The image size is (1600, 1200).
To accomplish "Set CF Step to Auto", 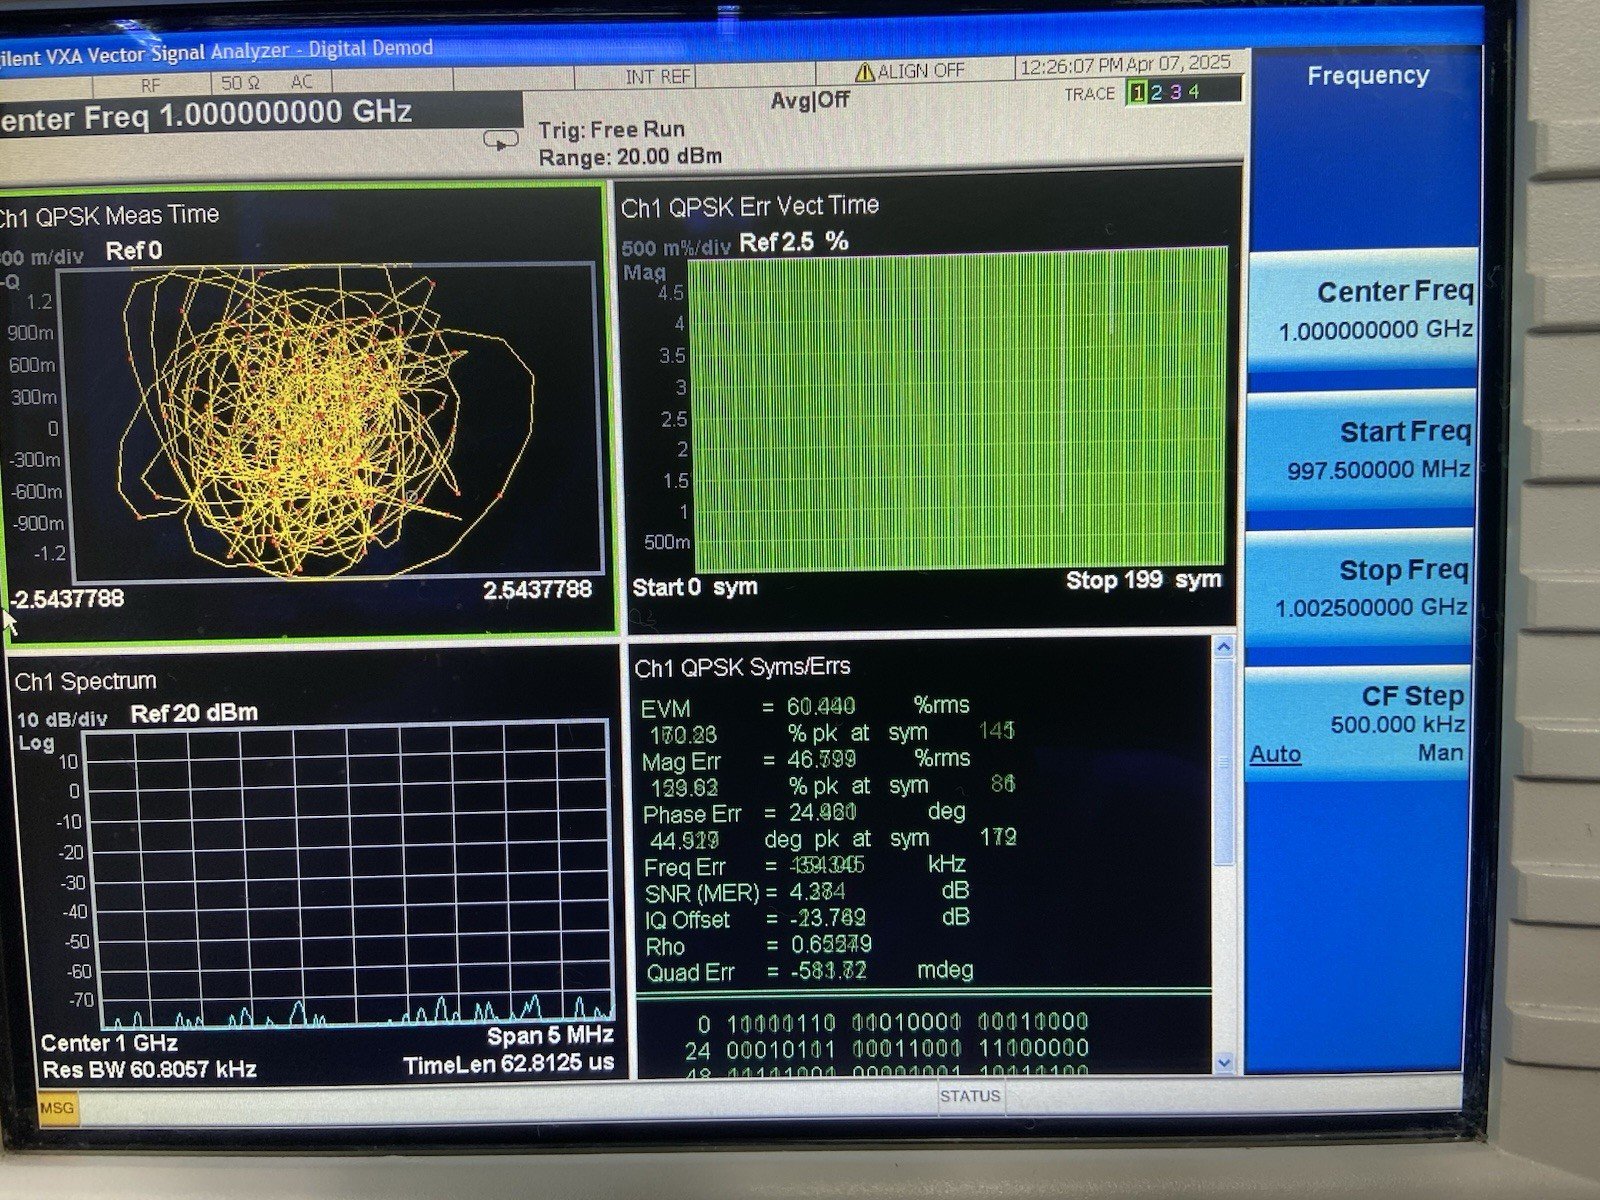I will click(x=1275, y=755).
